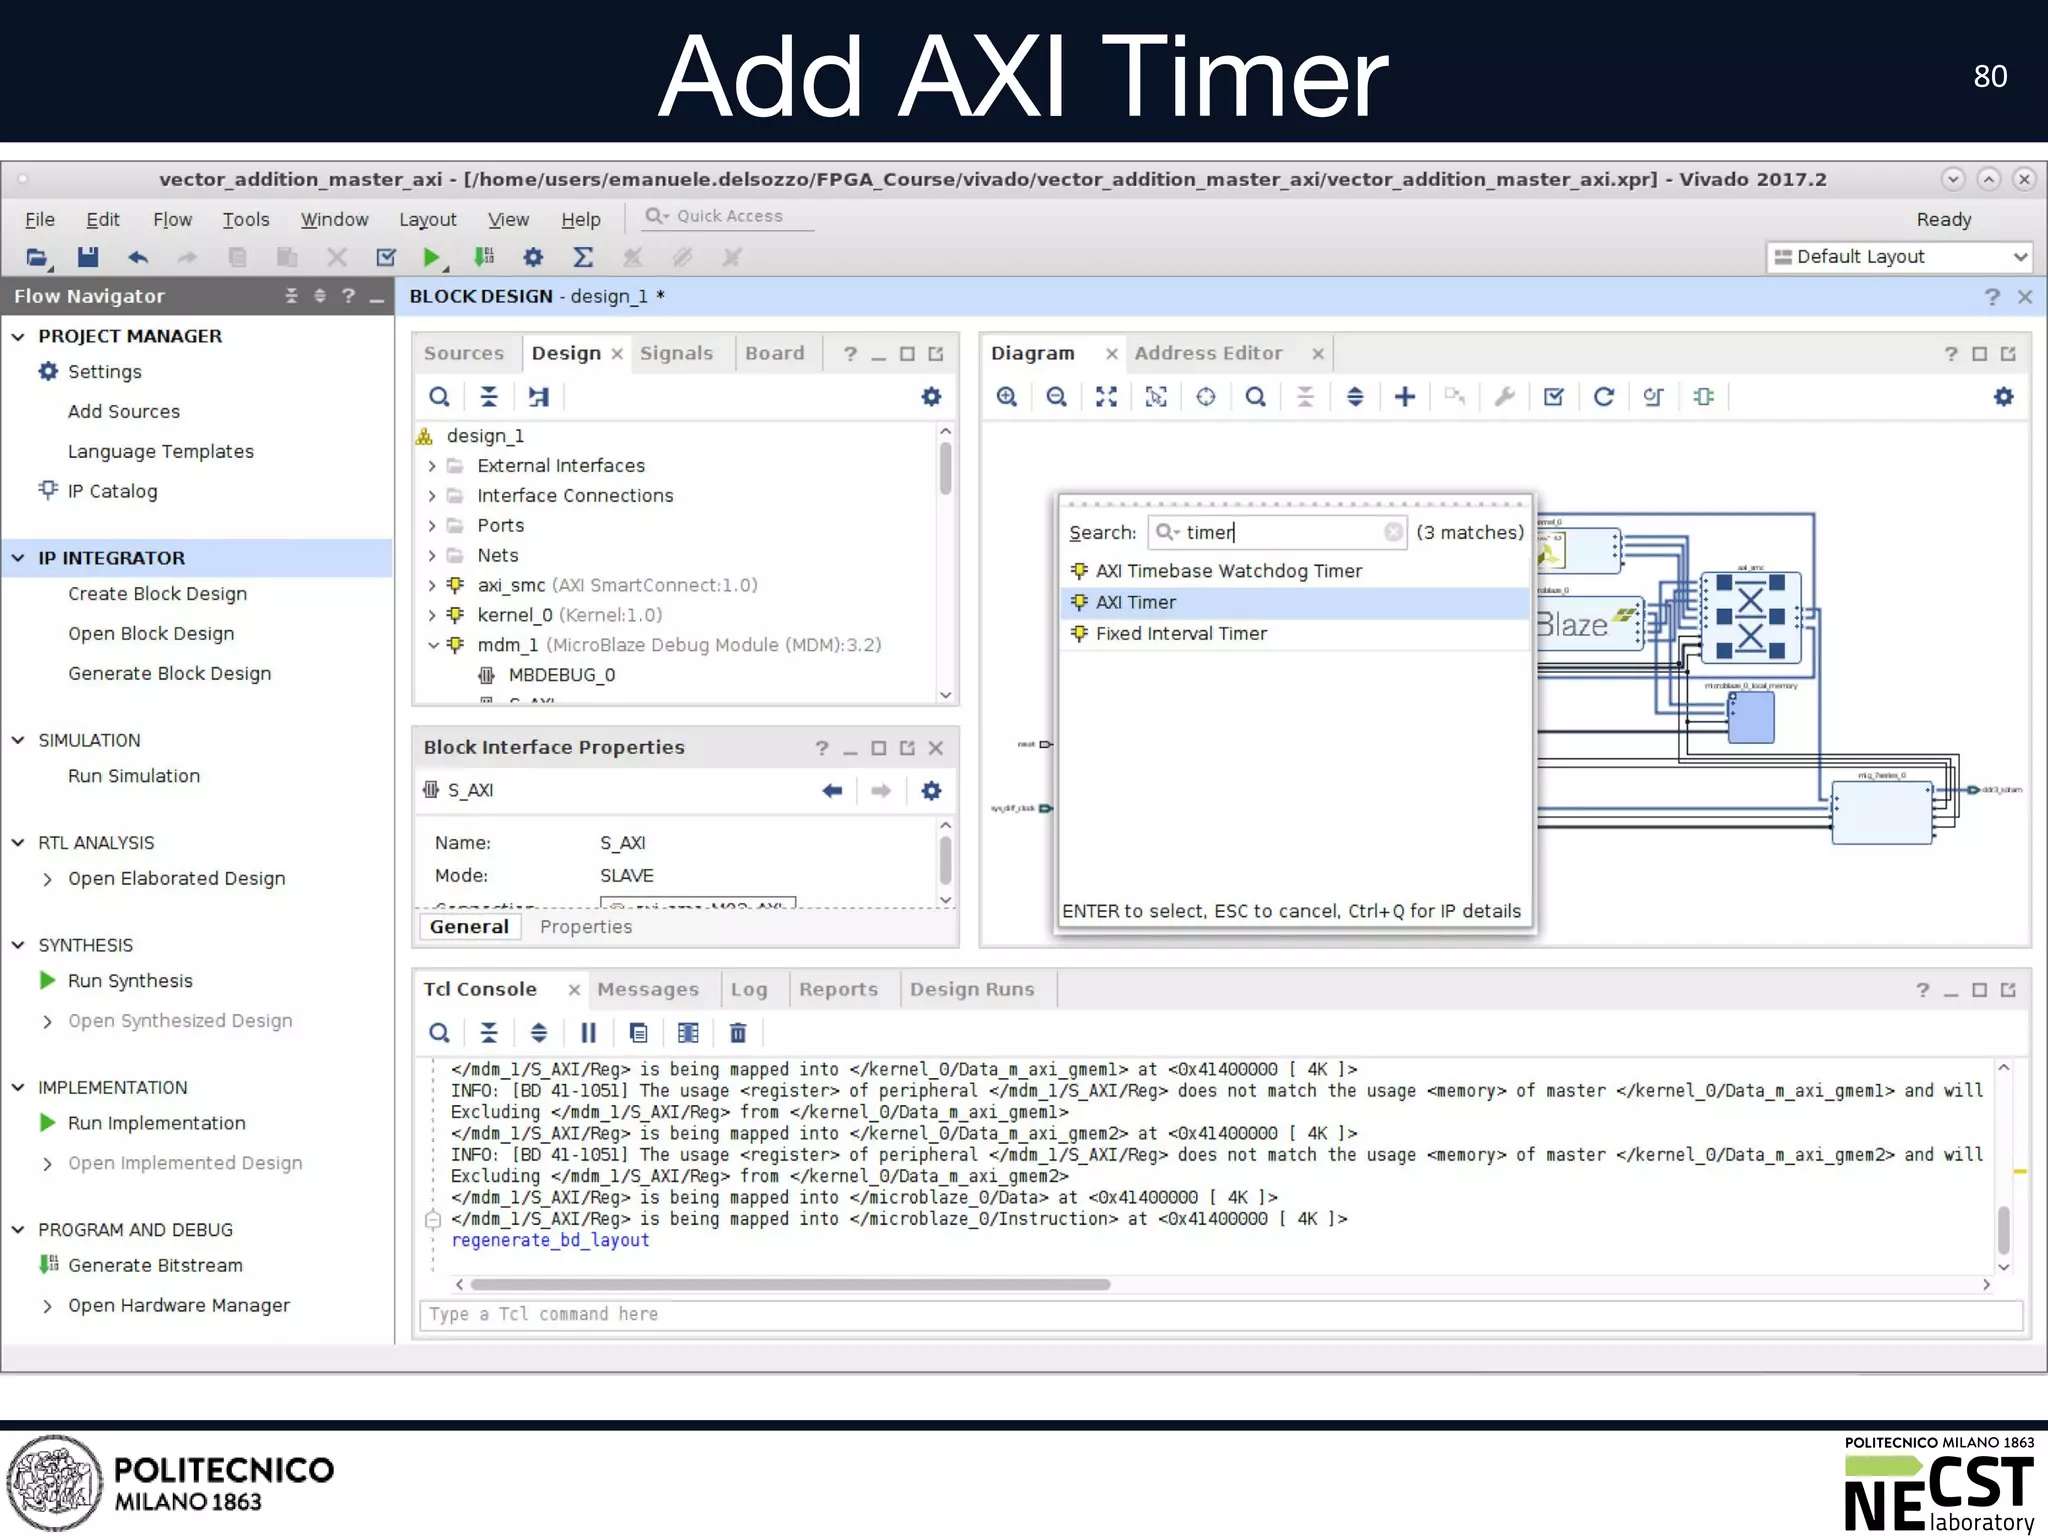Expand the Interface Connections node
This screenshot has height=1536, width=2048.
pyautogui.click(x=432, y=496)
